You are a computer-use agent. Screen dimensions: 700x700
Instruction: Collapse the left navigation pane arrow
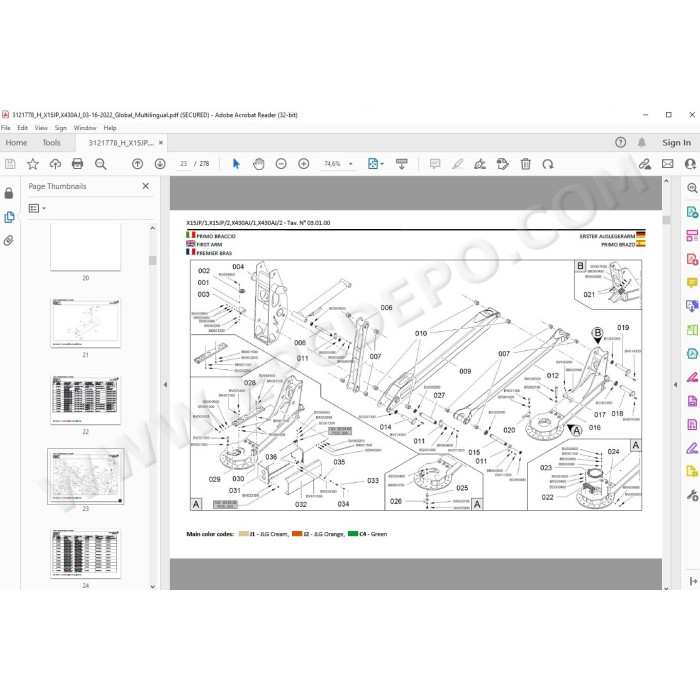pyautogui.click(x=165, y=384)
